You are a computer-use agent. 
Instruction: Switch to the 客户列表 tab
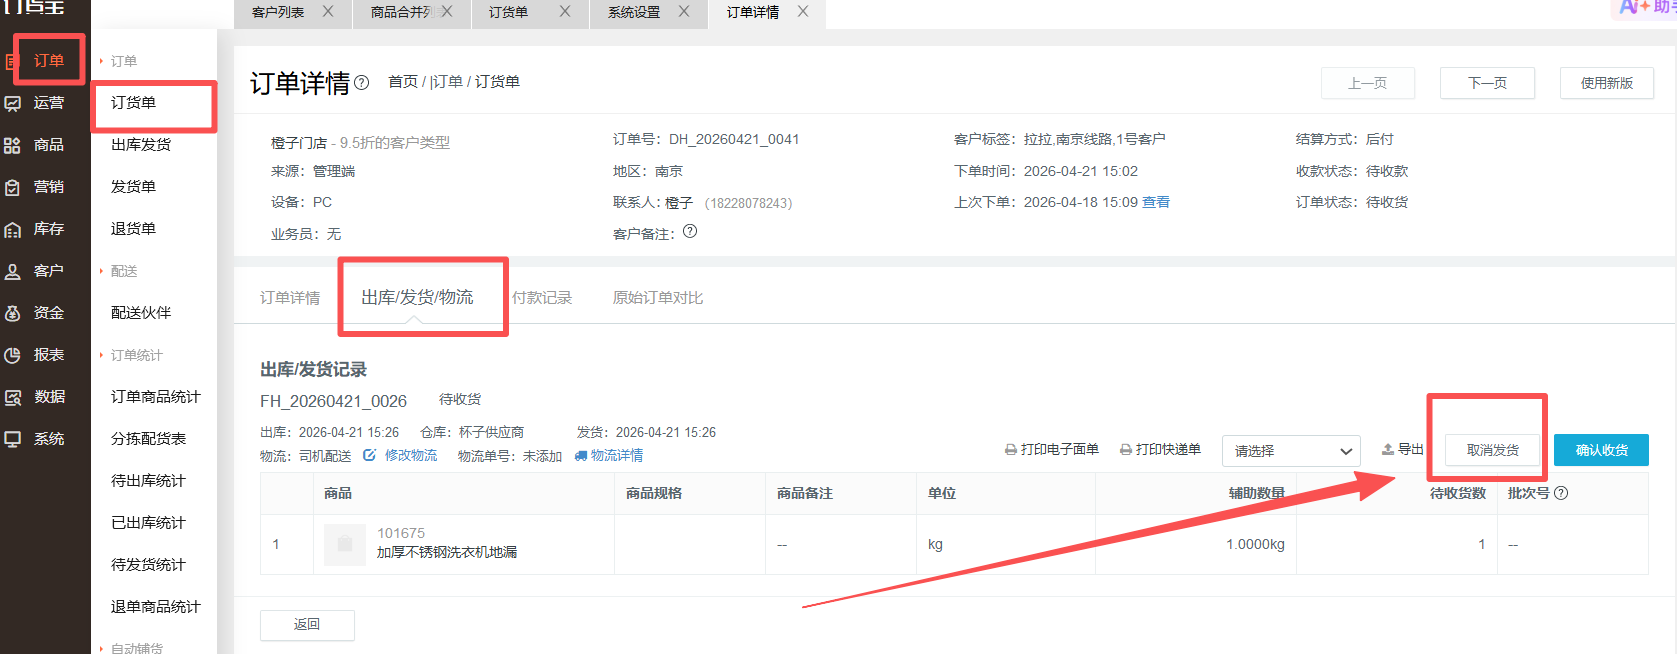278,12
